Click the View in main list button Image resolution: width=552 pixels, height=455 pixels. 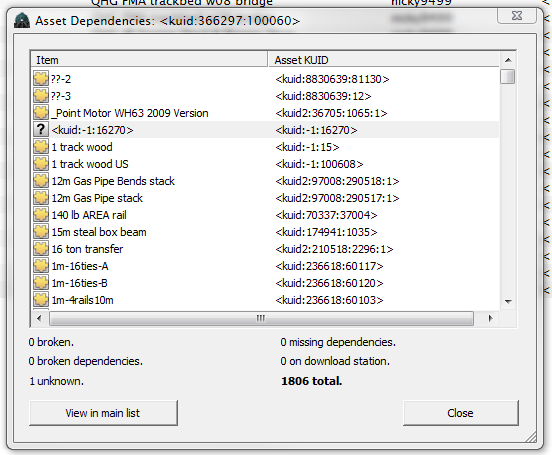(x=103, y=413)
